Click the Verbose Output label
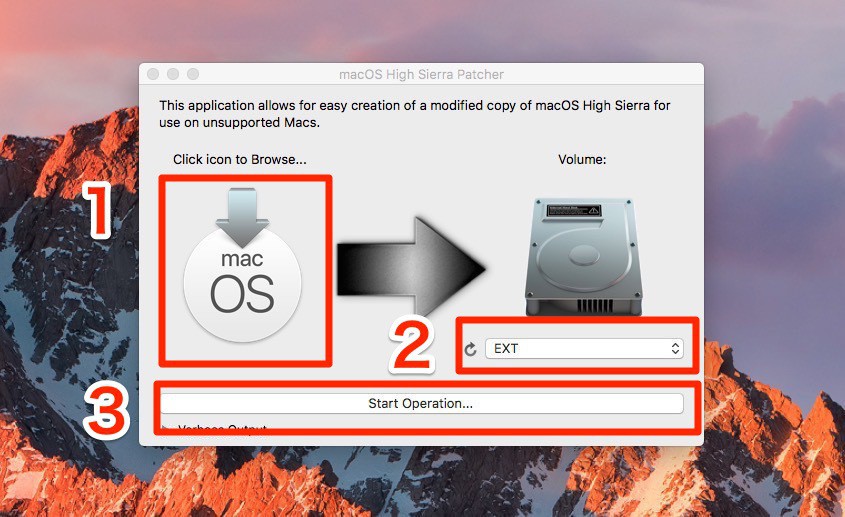845x517 pixels. click(223, 429)
